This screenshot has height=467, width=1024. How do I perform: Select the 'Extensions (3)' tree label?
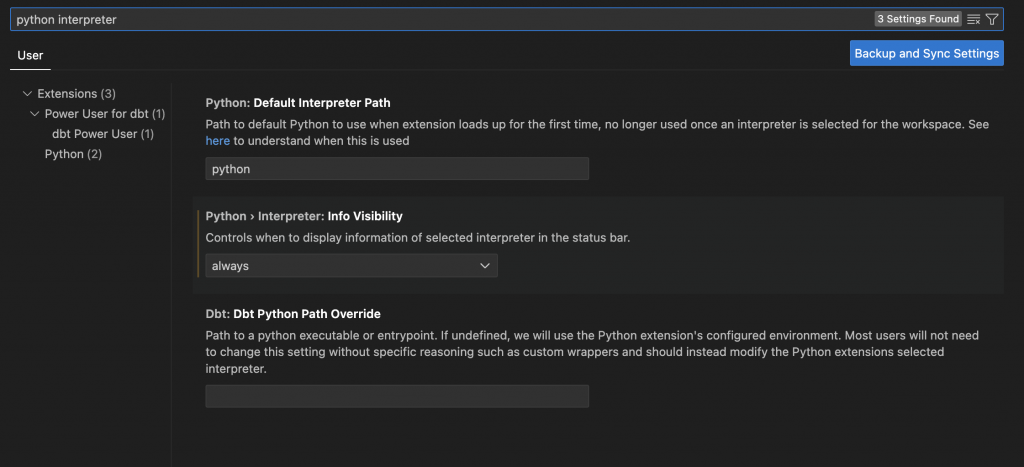coord(76,94)
